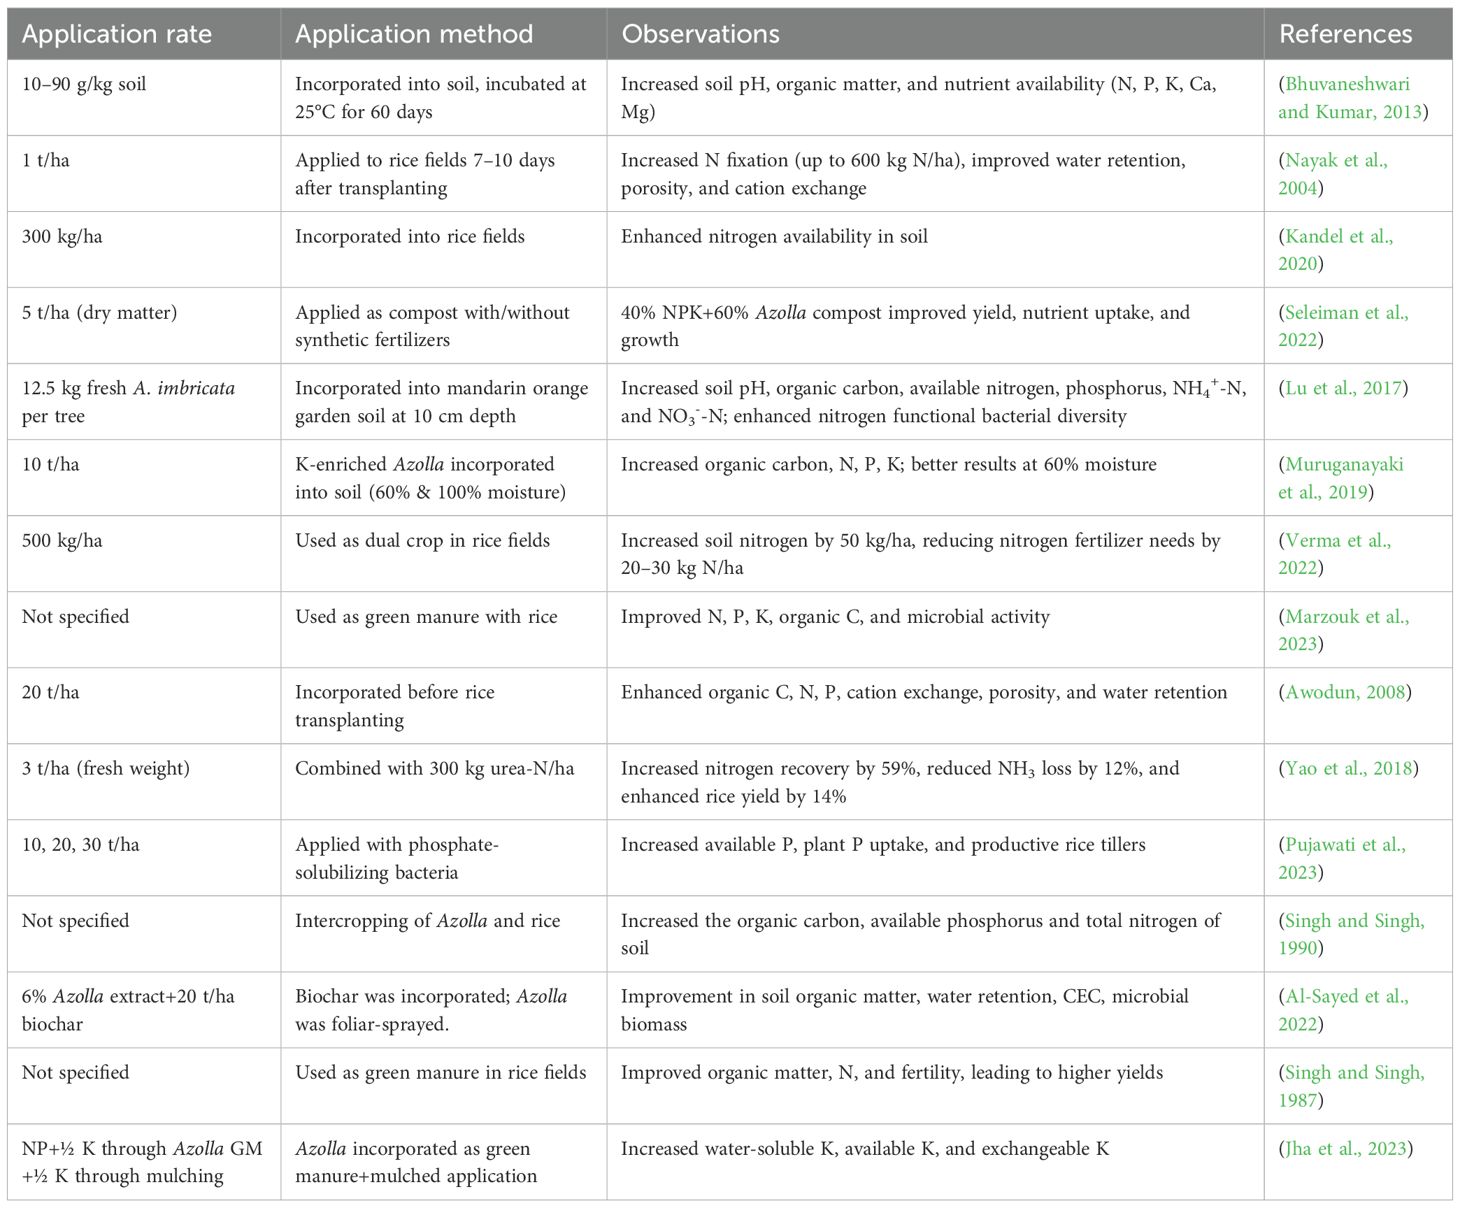Follow the Kandel et al., 2020 link
Image resolution: width=1460 pixels, height=1208 pixels.
1338,237
